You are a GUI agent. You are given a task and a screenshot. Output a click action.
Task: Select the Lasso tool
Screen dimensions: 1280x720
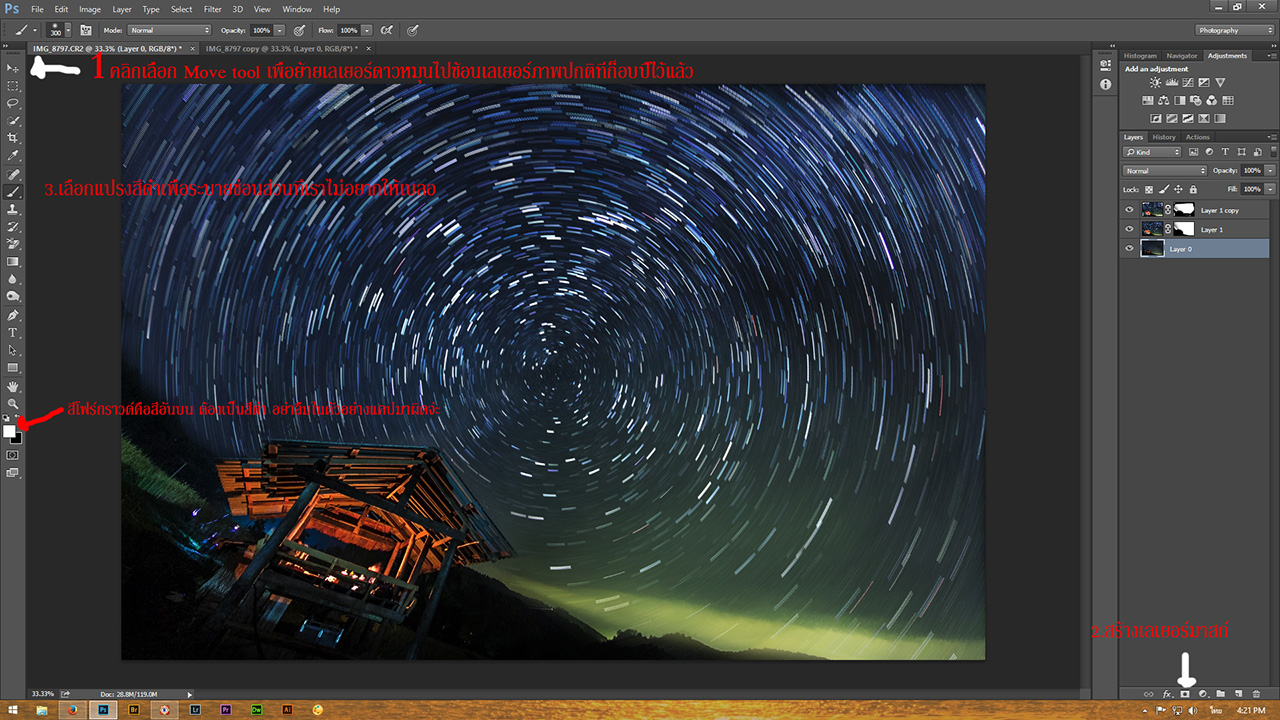pyautogui.click(x=13, y=103)
